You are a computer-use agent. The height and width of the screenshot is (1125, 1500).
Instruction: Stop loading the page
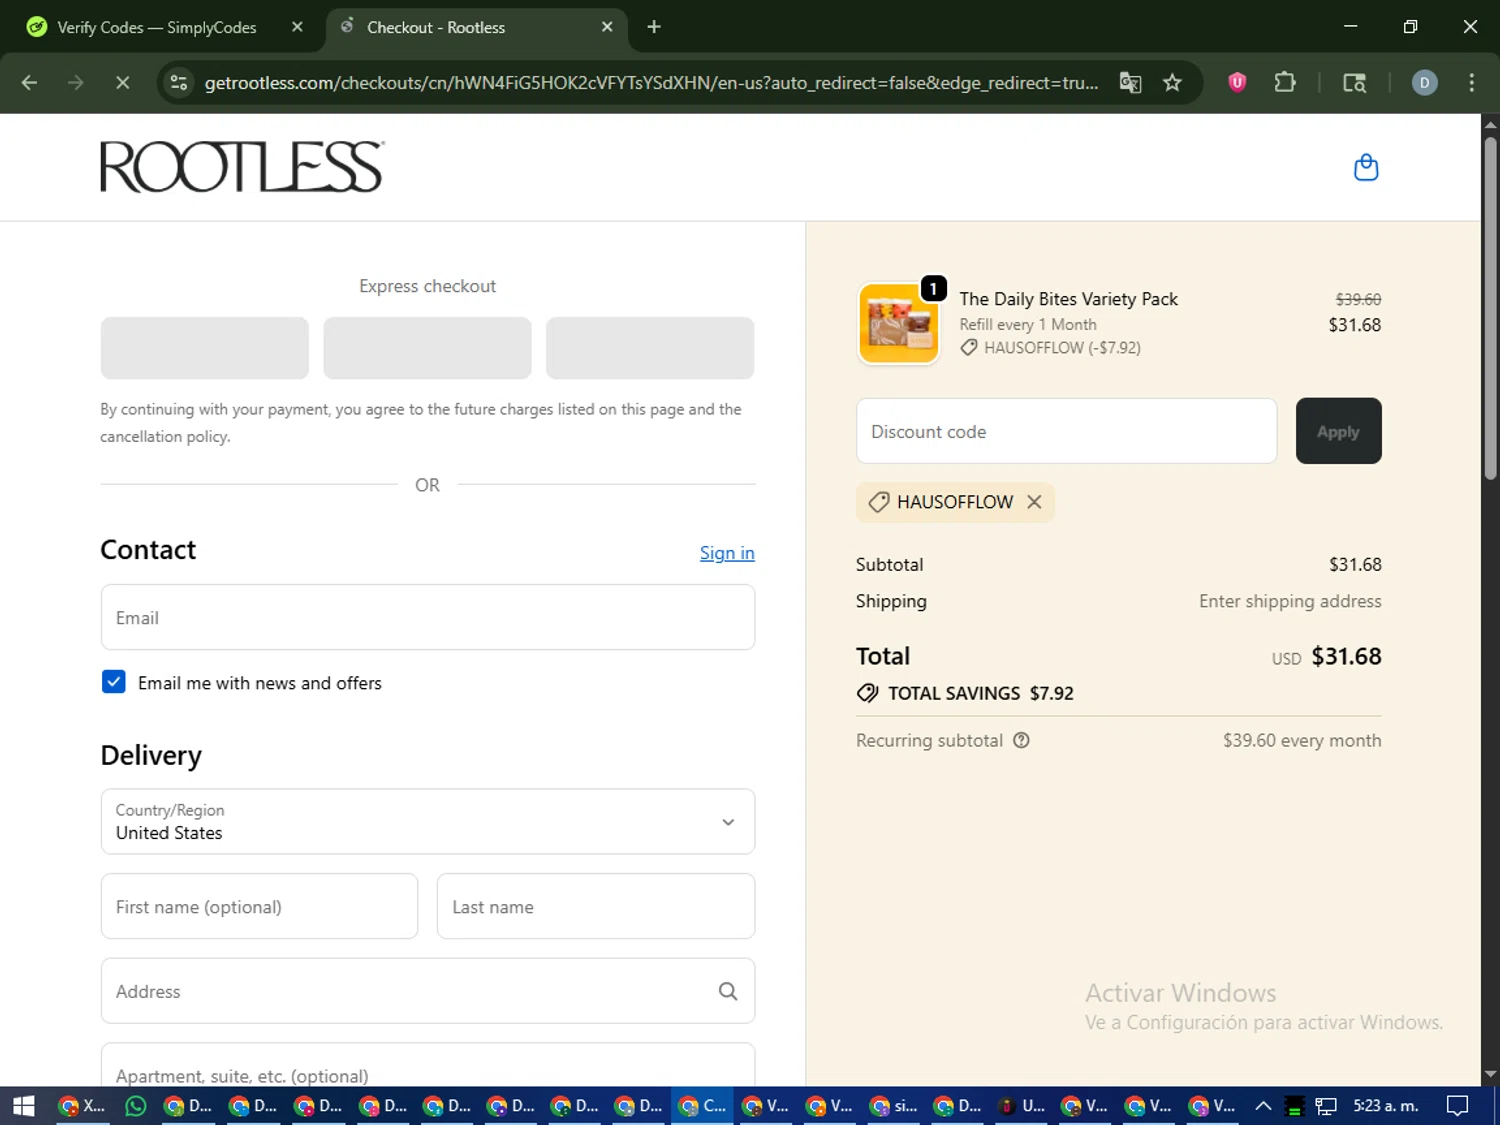tap(123, 83)
